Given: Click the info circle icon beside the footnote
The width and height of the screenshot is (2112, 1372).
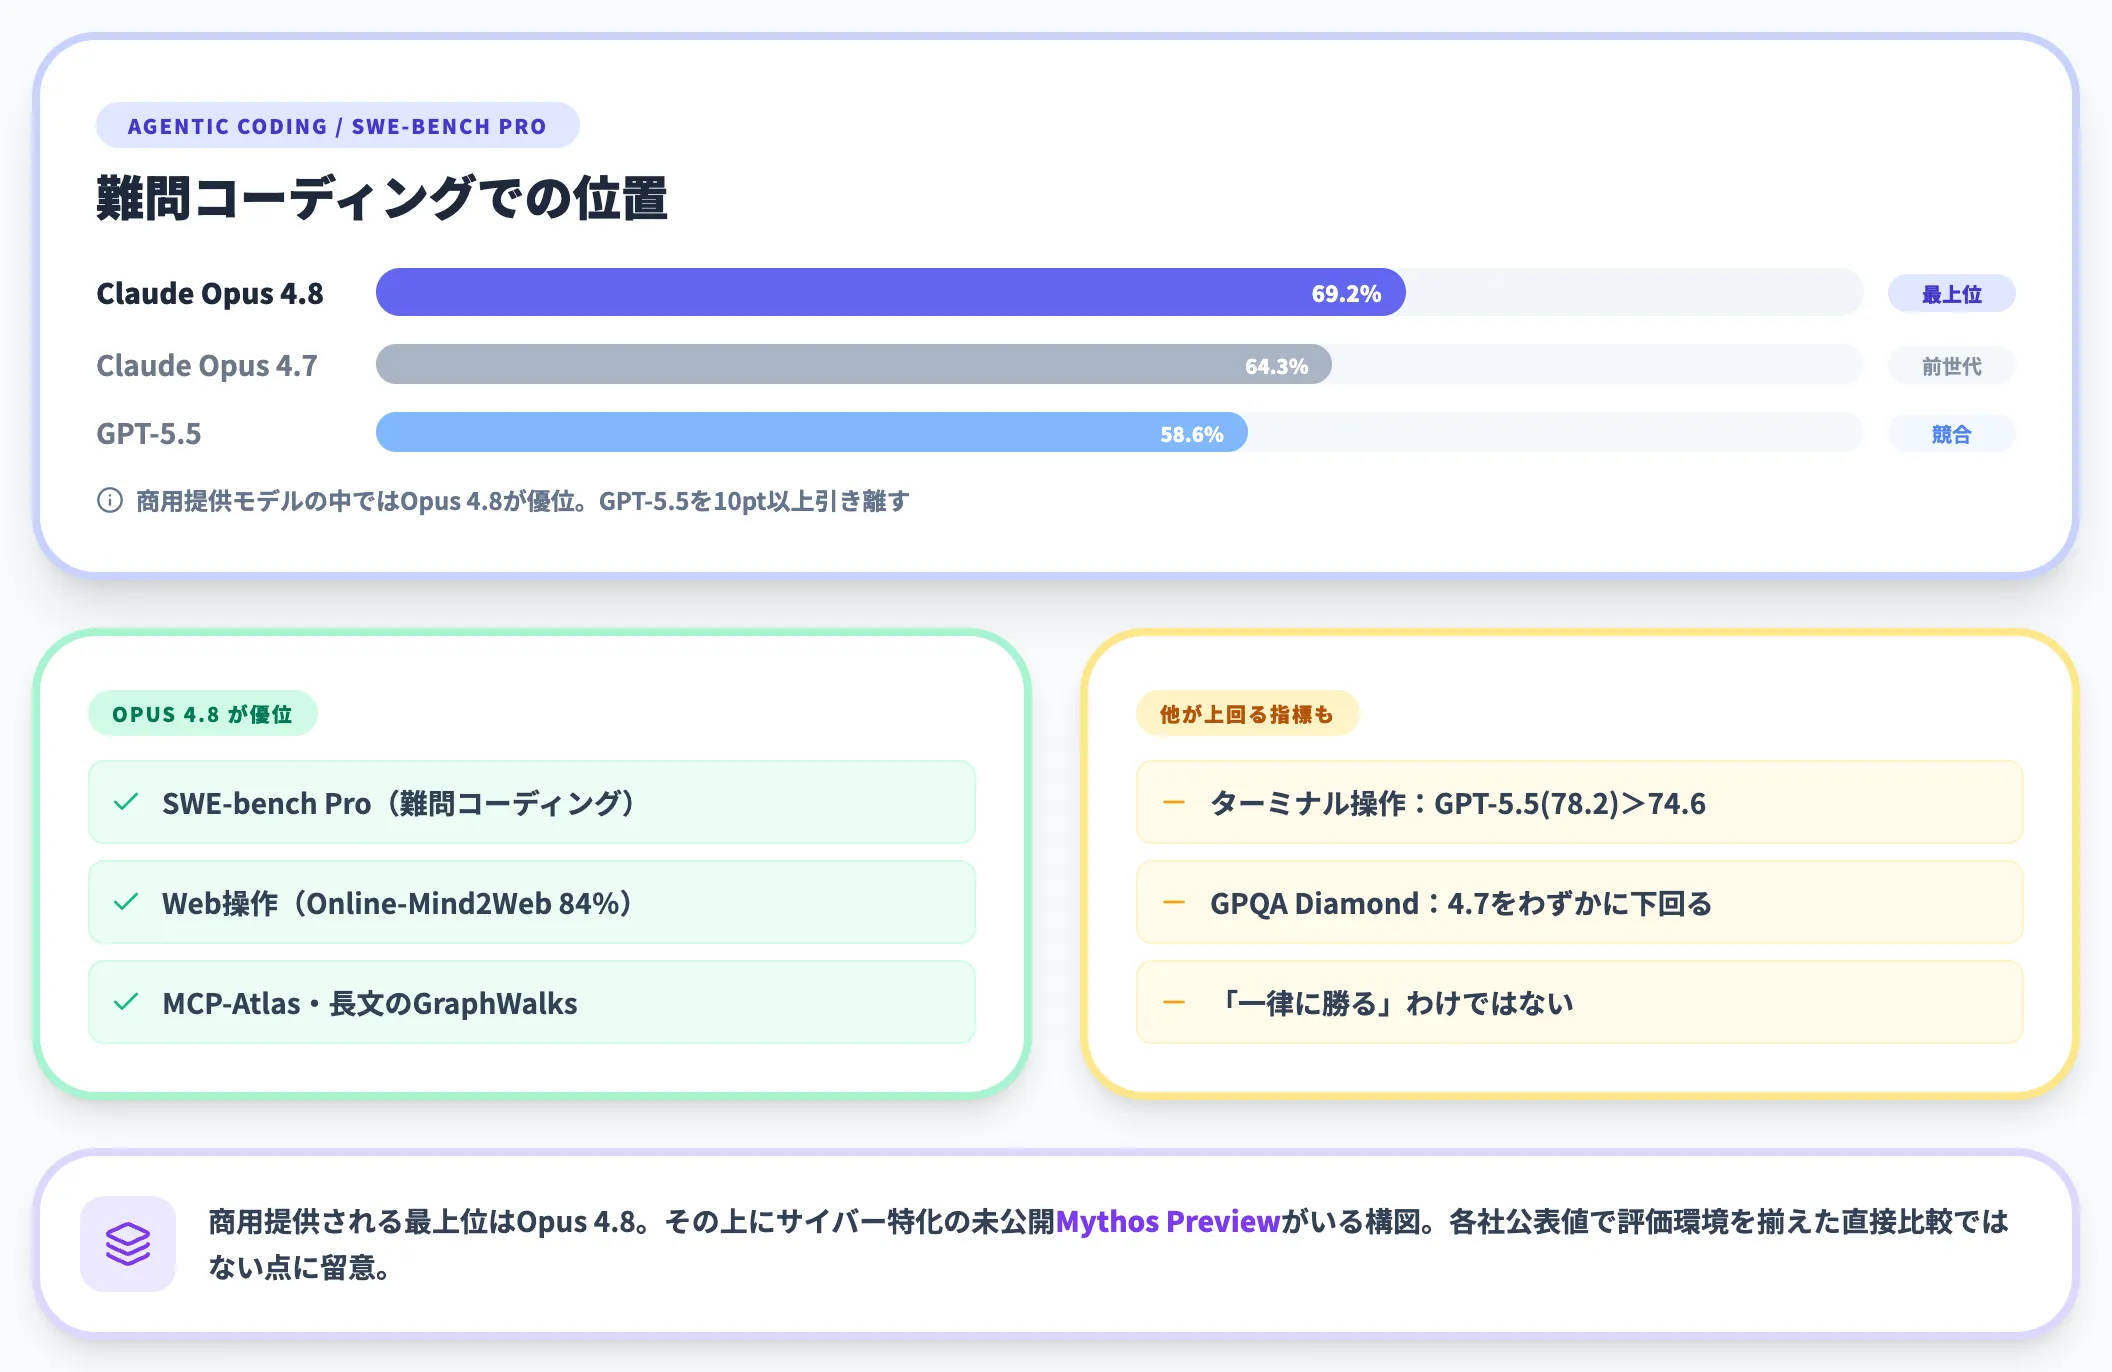Looking at the screenshot, I should tap(110, 500).
